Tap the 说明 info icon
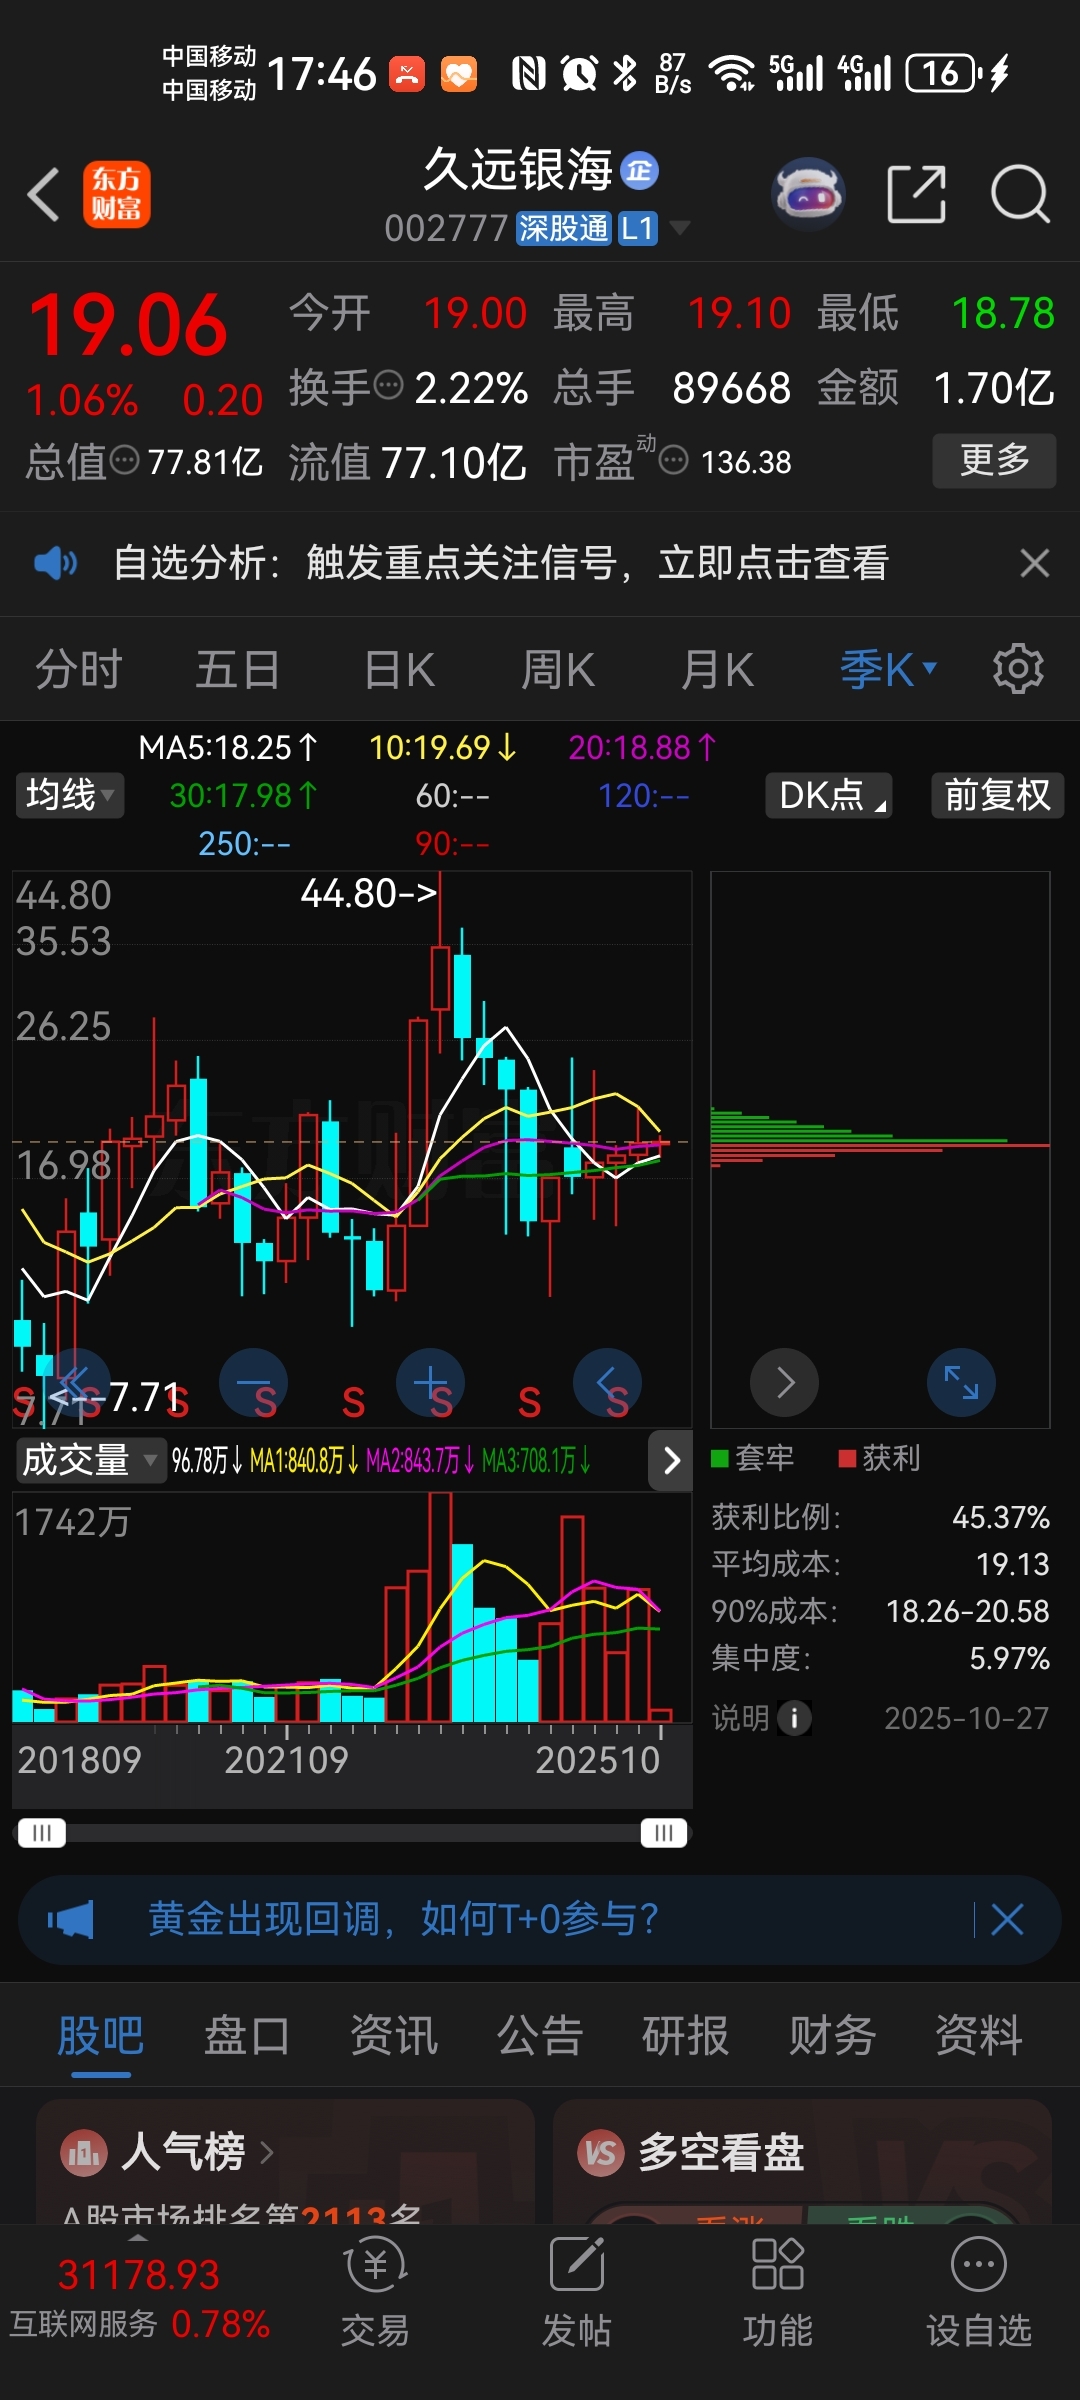The width and height of the screenshot is (1080, 2400). 795,1718
